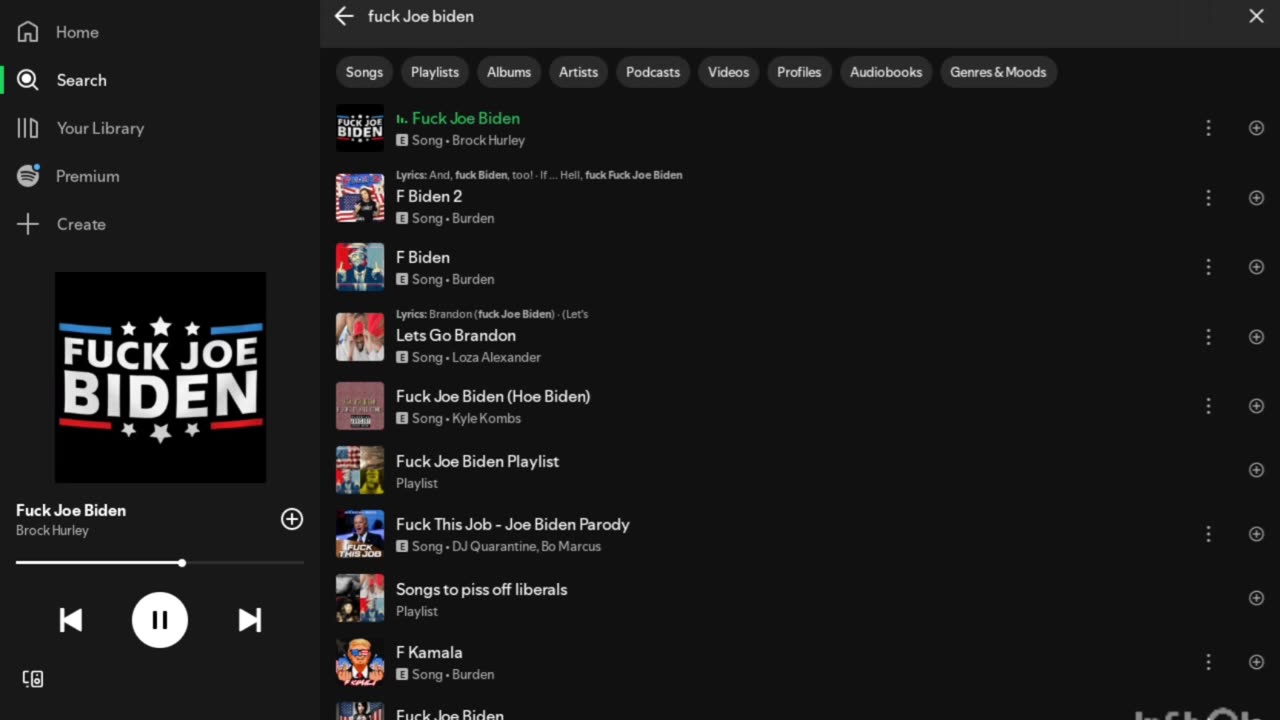
Task: Play Fuck This Job - Joe Biden Parody
Action: 513,524
